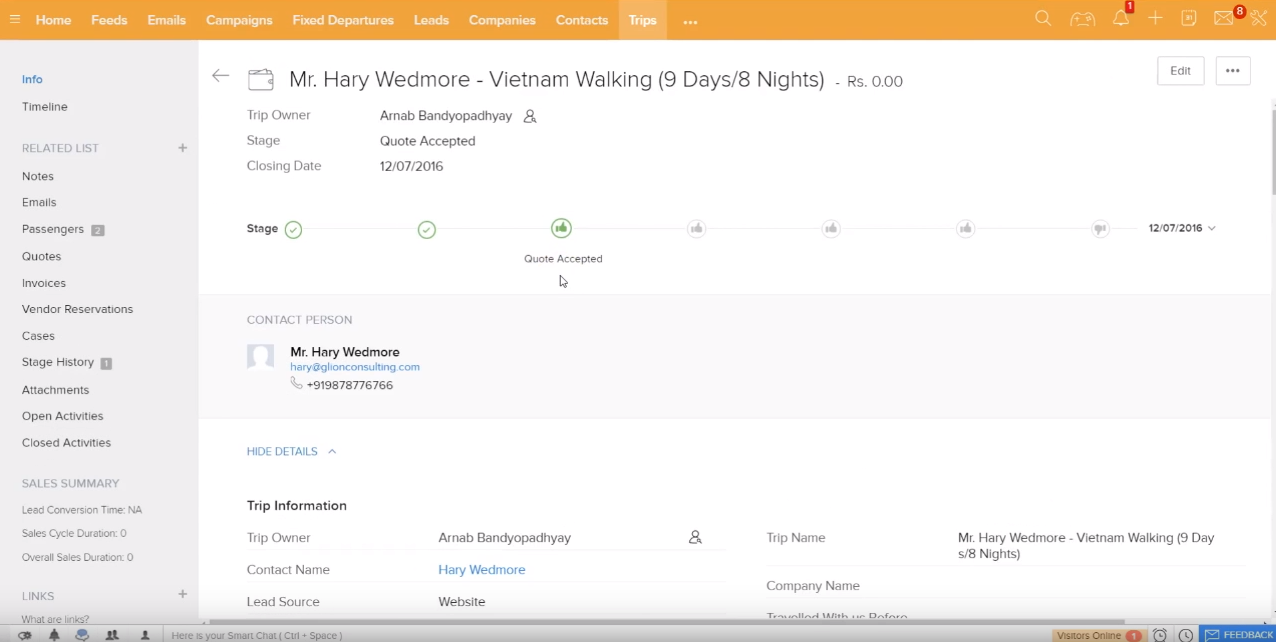This screenshot has width=1276, height=642.
Task: Open the hary@glionconsulting.com email link
Action: point(355,367)
